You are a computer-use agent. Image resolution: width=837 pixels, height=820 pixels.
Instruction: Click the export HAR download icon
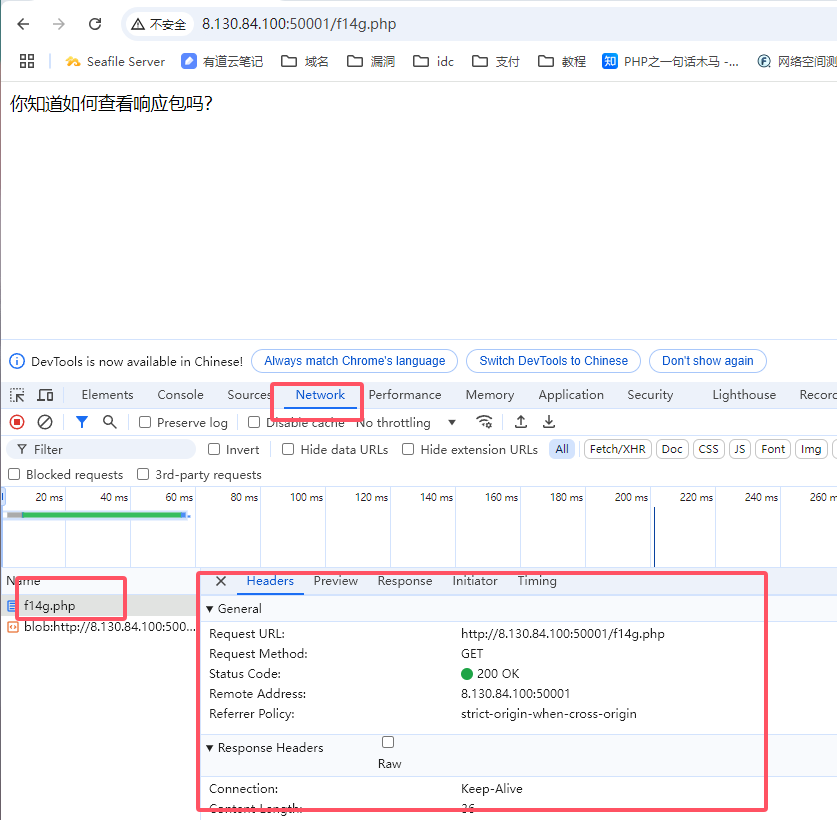pos(549,422)
